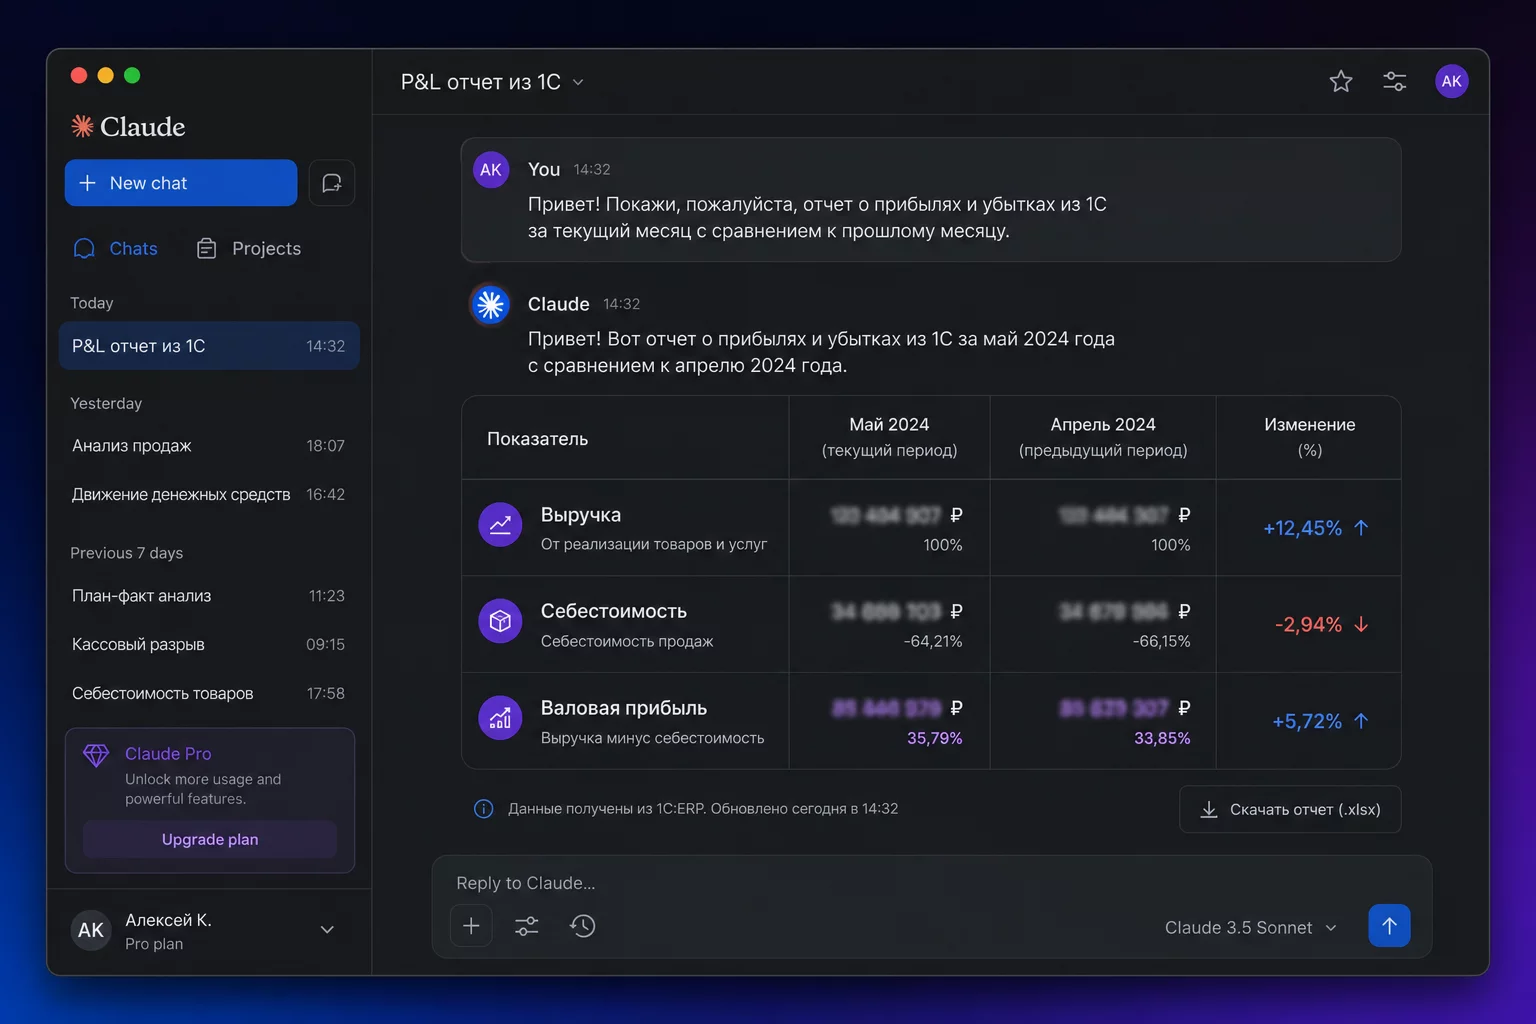Screen dimensions: 1536x1024
Task: Open the Себестоимость товаров chat
Action: tap(209, 694)
